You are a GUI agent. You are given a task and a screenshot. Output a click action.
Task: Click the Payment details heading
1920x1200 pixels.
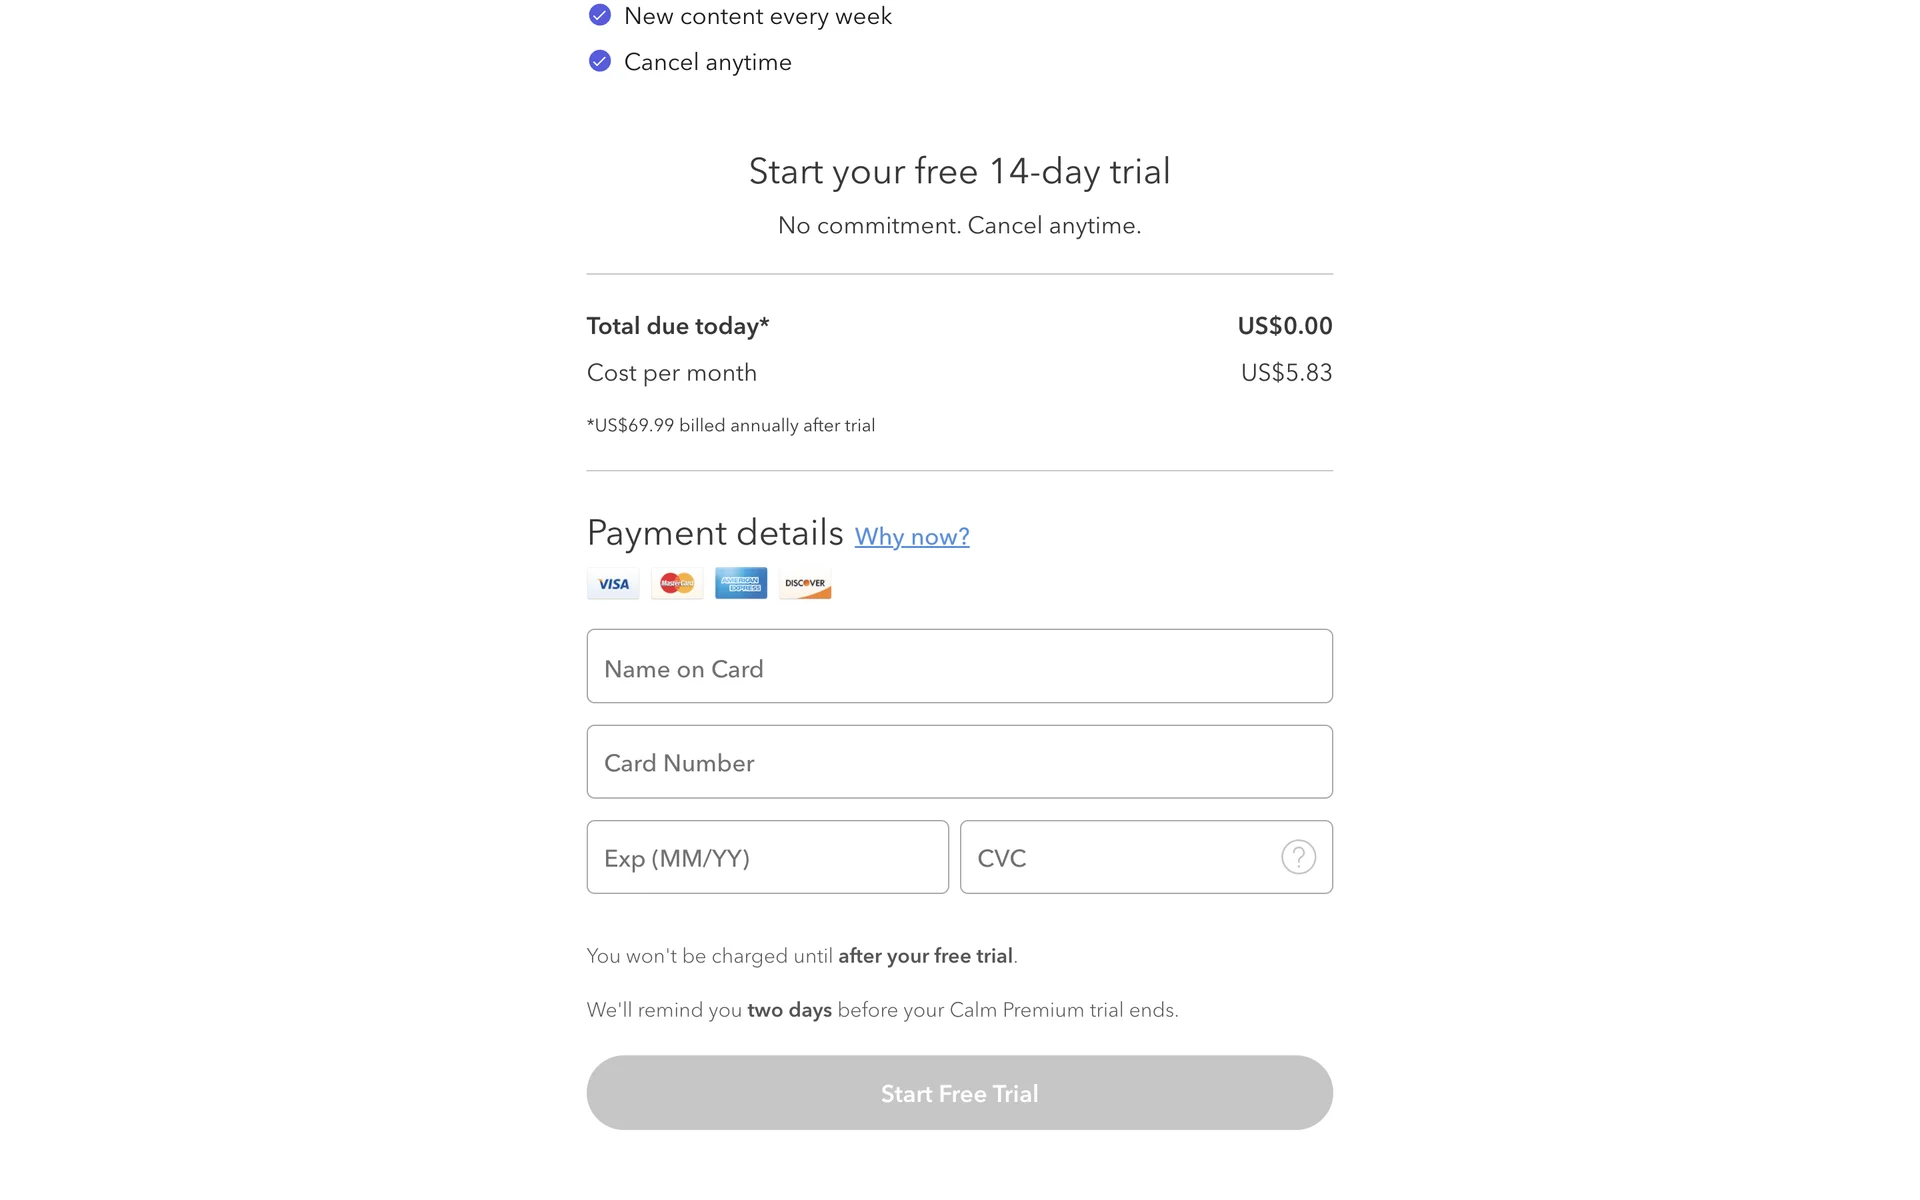[715, 533]
